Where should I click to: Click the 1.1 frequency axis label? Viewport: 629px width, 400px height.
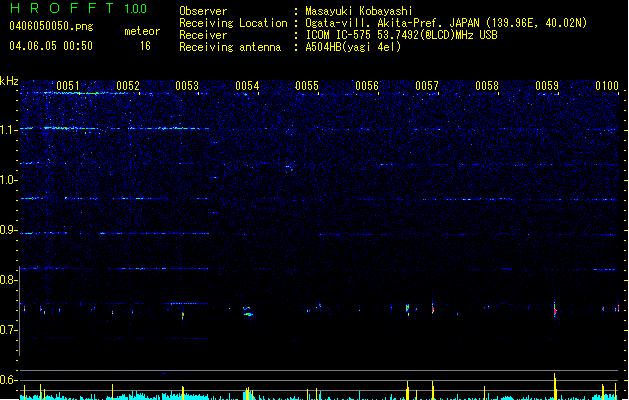click(8, 130)
